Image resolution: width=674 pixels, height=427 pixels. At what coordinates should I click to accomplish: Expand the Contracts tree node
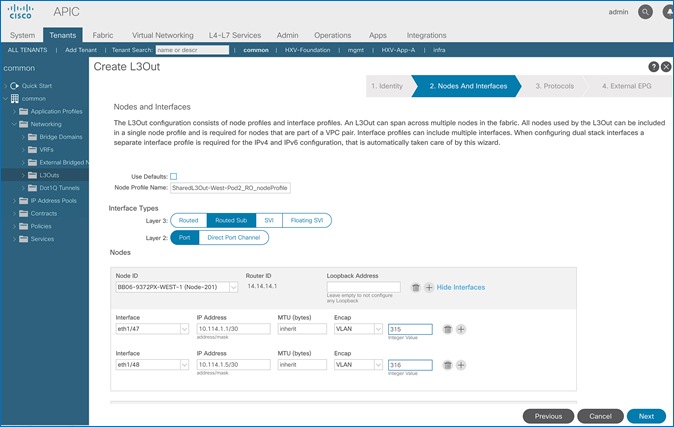(14, 213)
